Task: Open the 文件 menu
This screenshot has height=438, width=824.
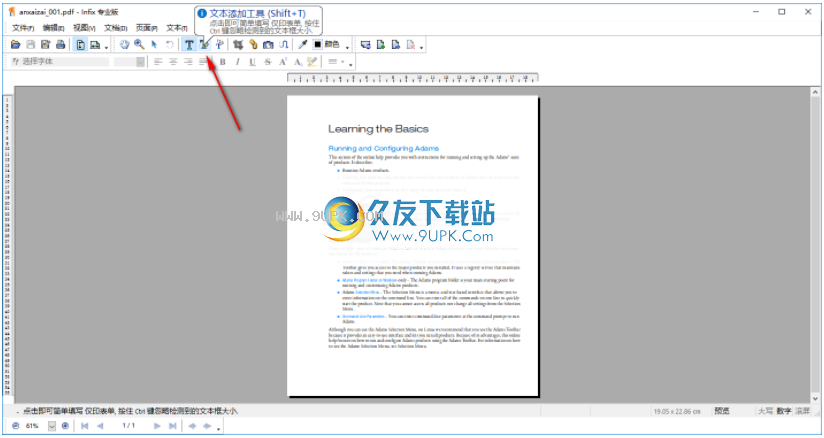Action: pyautogui.click(x=23, y=28)
